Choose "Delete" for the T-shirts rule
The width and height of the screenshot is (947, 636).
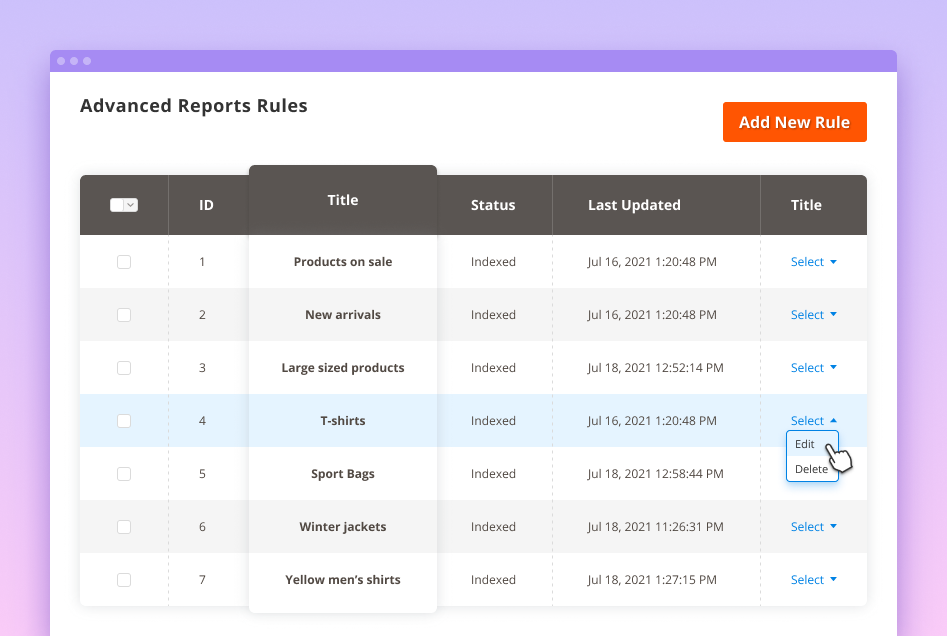pyautogui.click(x=810, y=468)
